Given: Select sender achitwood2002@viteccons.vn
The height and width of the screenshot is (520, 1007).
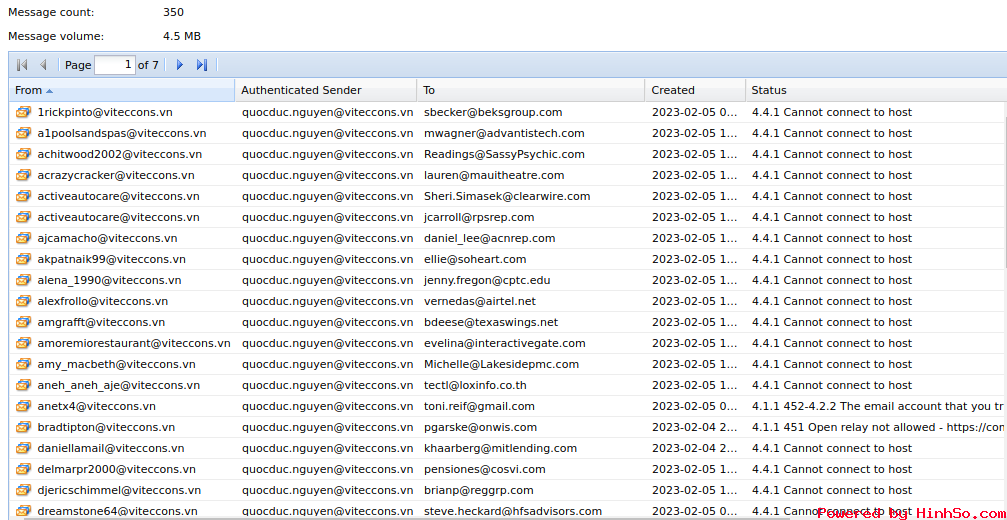Looking at the screenshot, I should point(120,154).
